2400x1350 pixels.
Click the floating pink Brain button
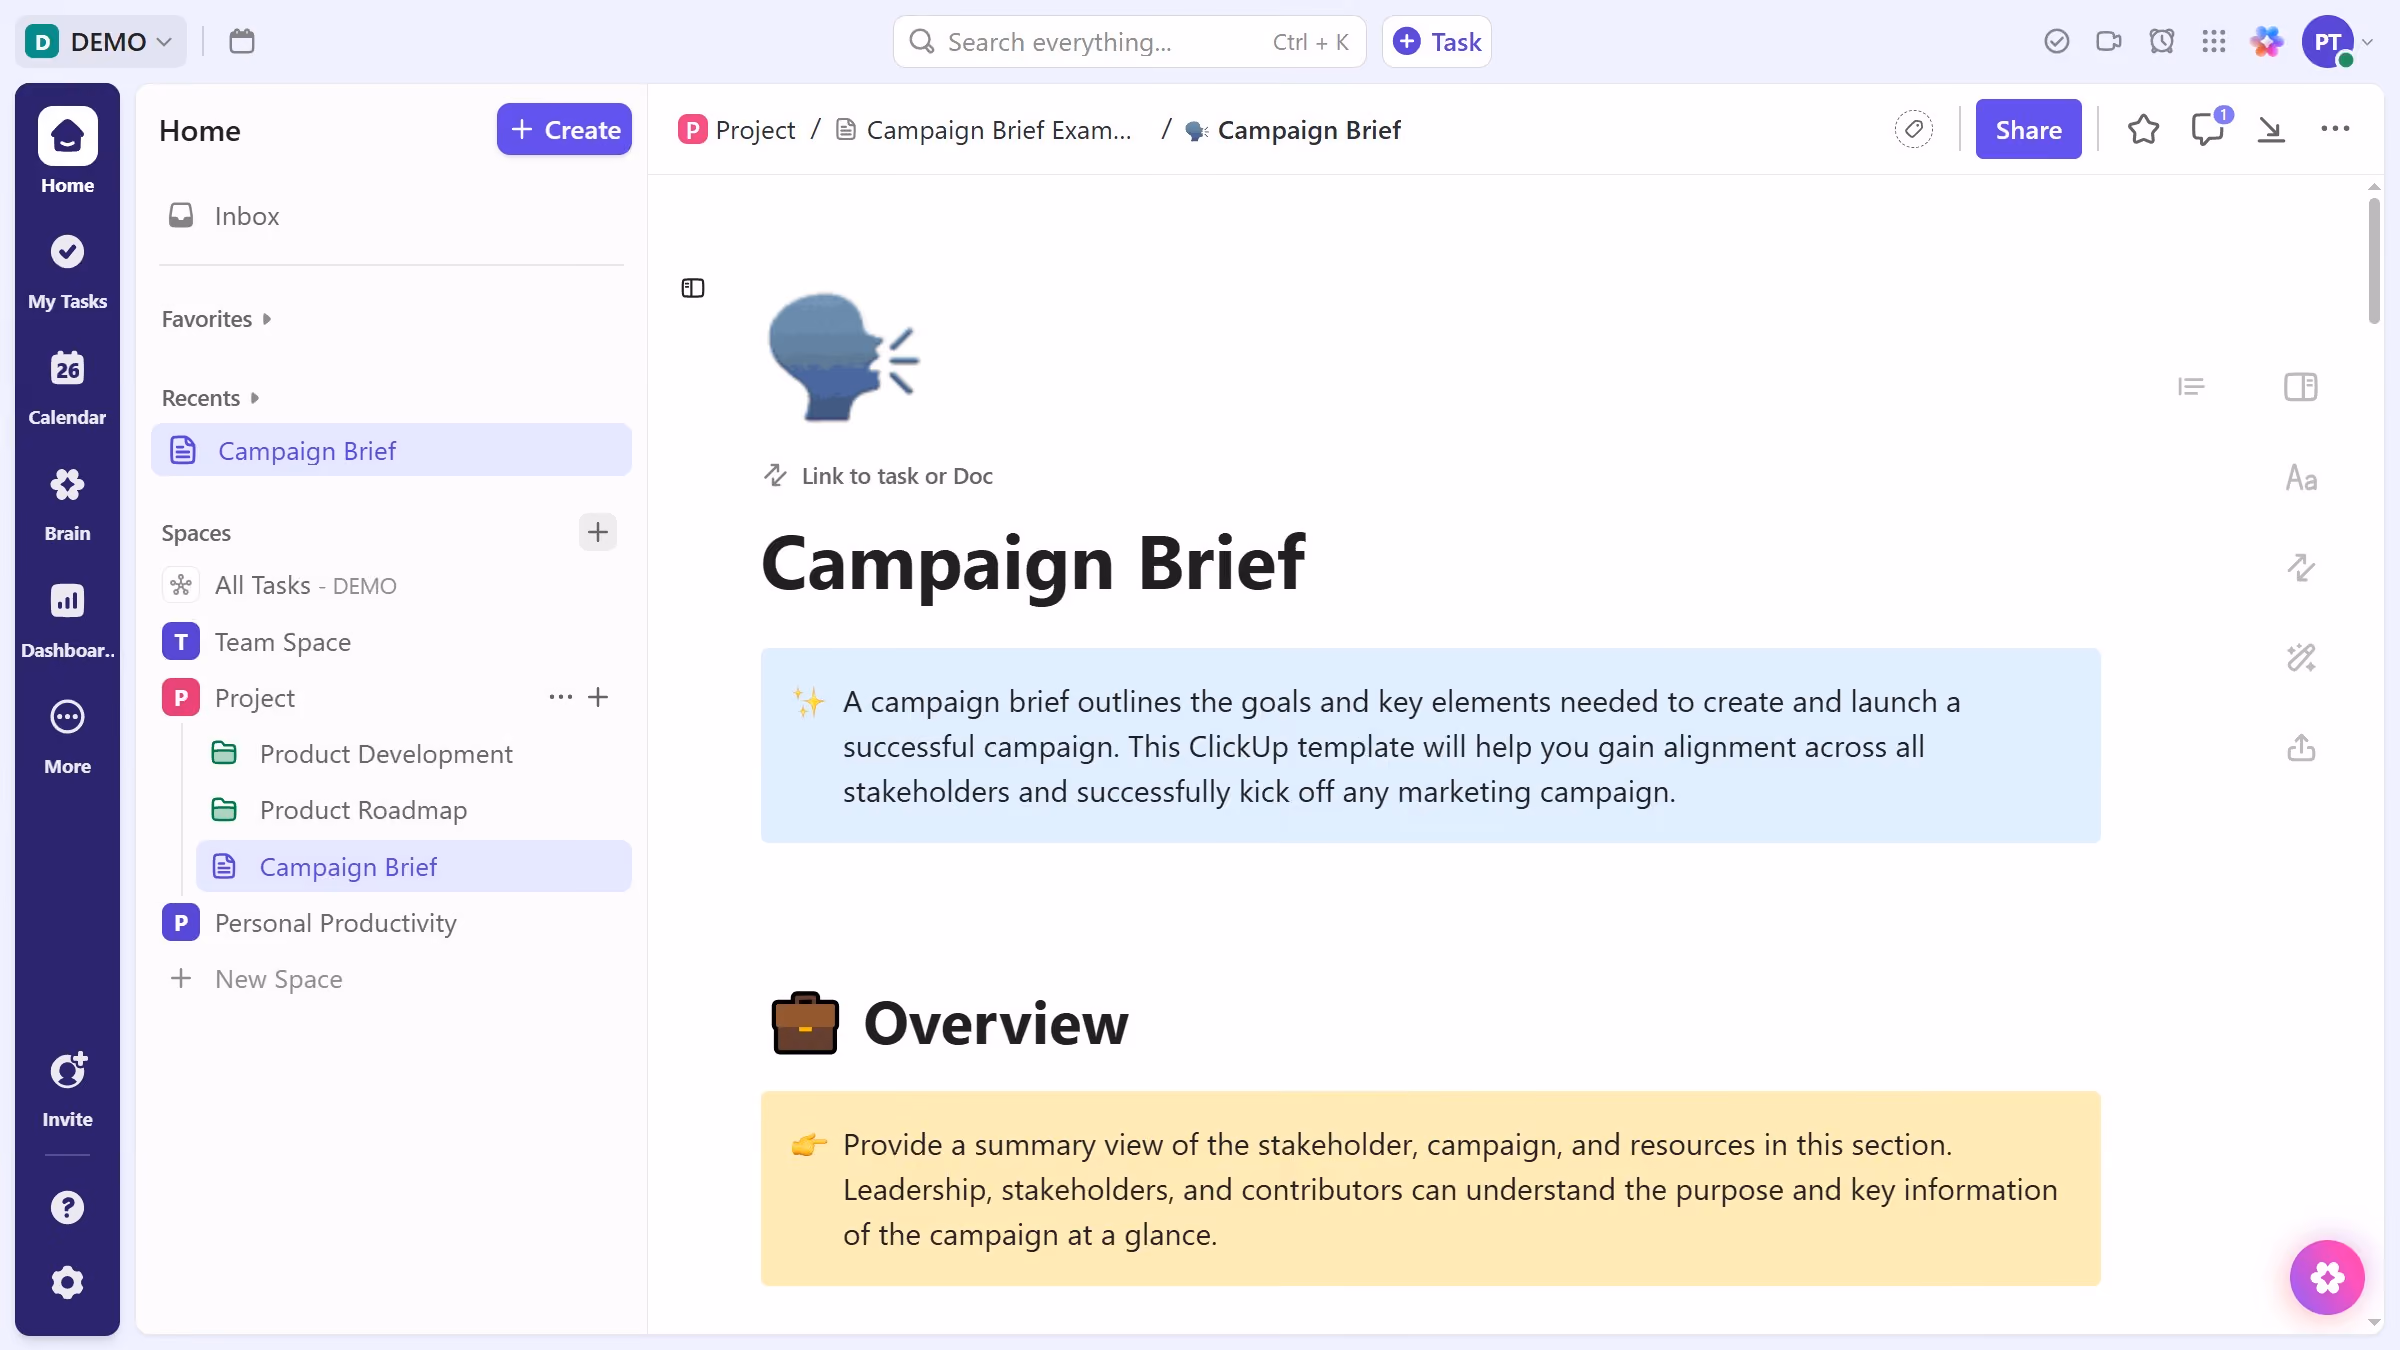click(2327, 1277)
